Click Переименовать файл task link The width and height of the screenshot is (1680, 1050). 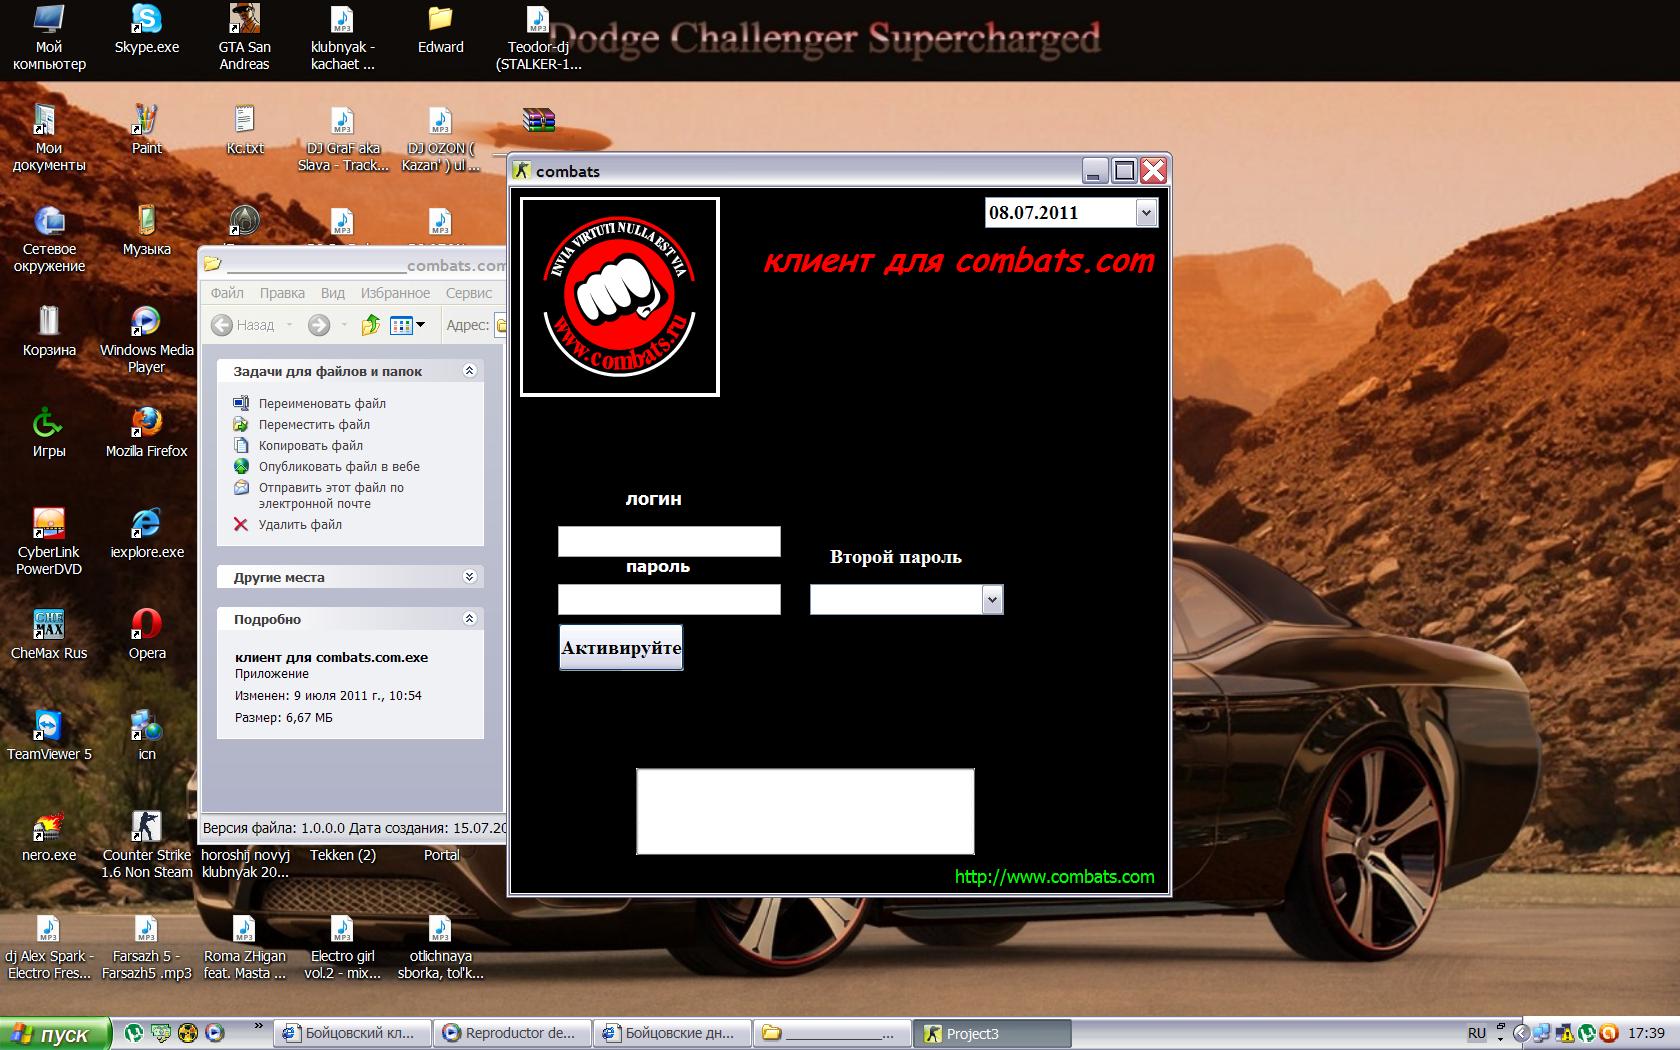[322, 404]
